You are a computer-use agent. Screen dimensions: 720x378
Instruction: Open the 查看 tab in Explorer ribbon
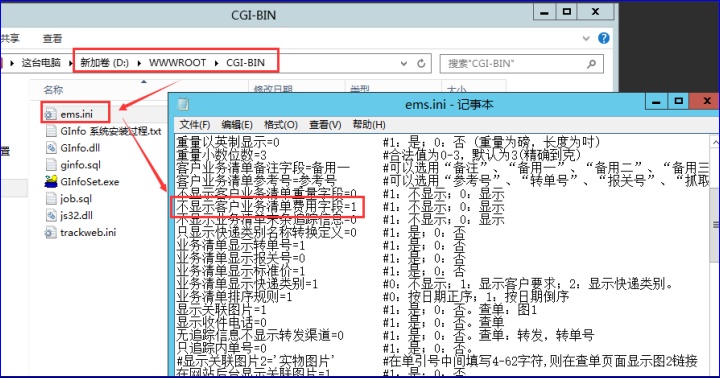pos(52,39)
